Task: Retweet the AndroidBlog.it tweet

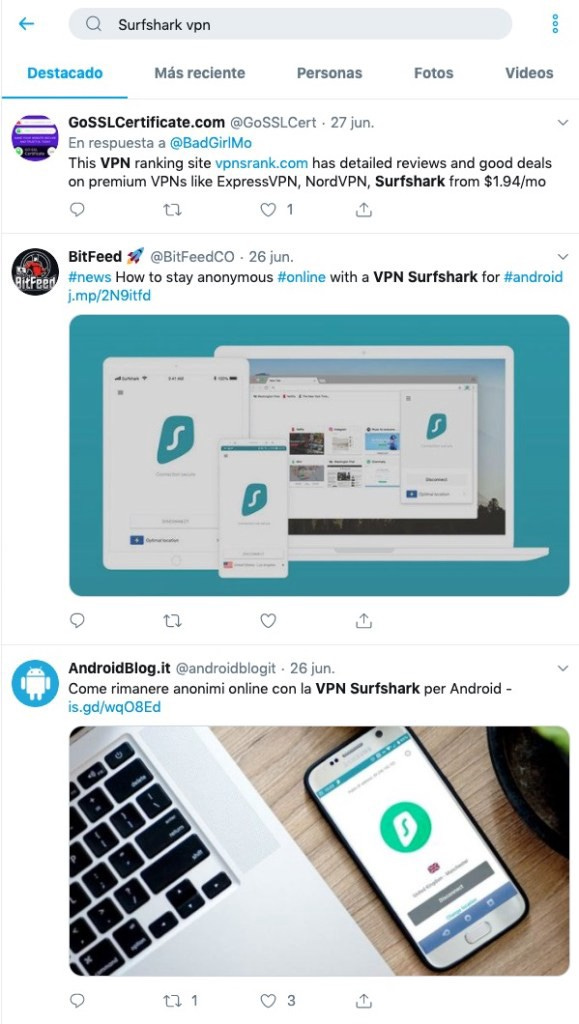Action: click(172, 1000)
